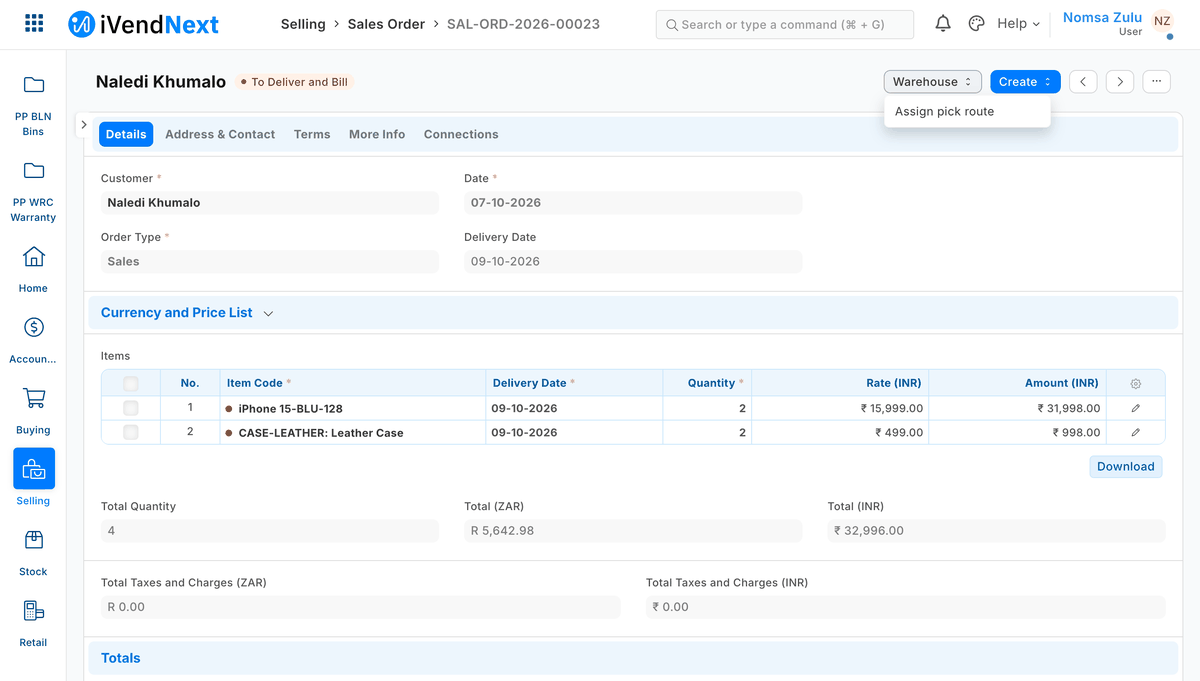
Task: Select the Details tab
Action: coord(126,134)
